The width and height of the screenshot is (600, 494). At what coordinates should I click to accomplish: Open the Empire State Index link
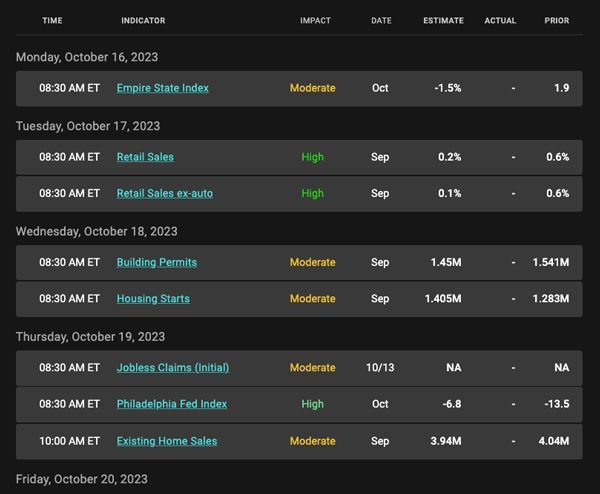point(162,88)
